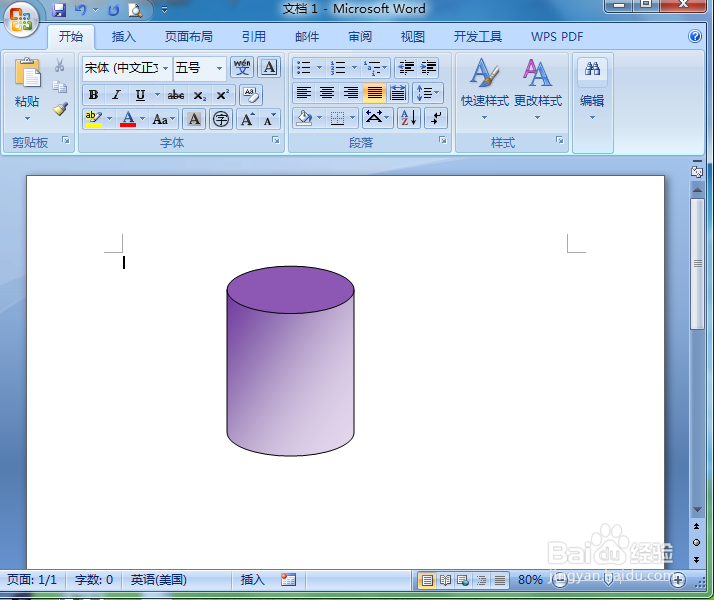
Task: Align text right
Action: coord(351,93)
